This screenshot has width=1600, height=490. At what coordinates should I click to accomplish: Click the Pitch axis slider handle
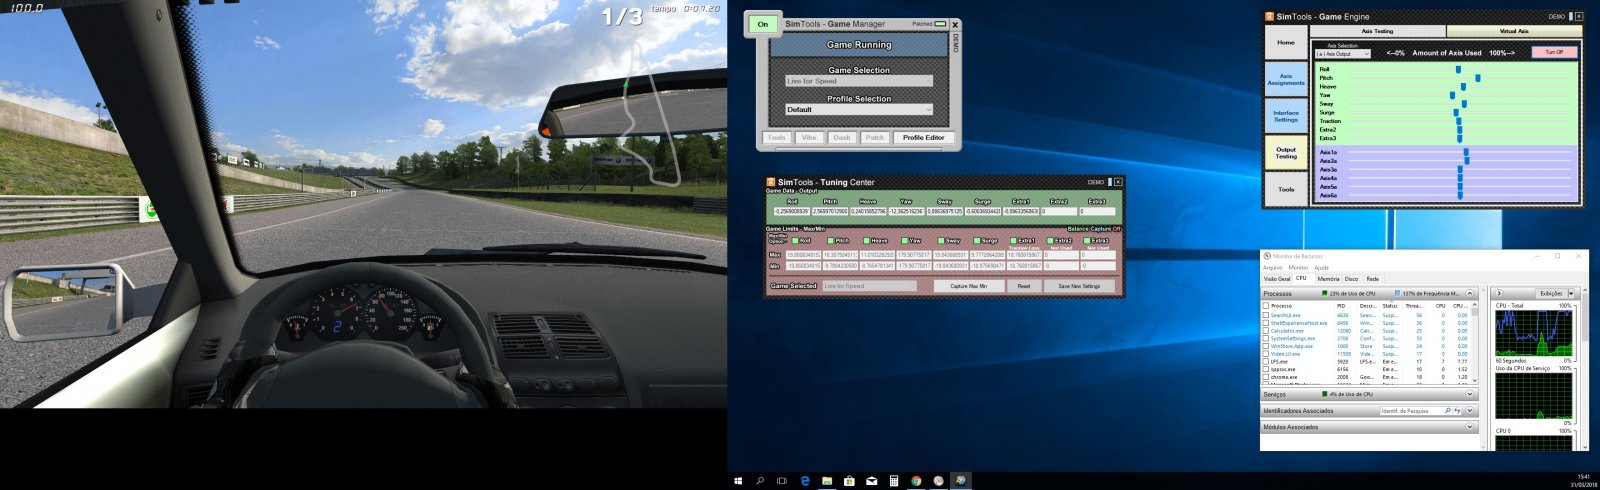(1477, 78)
